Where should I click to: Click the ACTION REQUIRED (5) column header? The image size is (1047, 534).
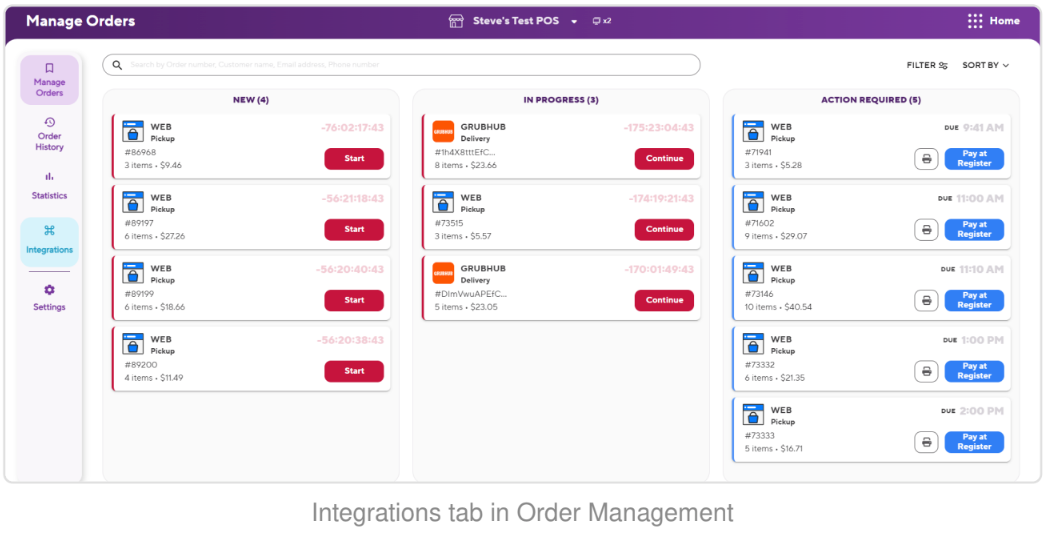tap(871, 100)
